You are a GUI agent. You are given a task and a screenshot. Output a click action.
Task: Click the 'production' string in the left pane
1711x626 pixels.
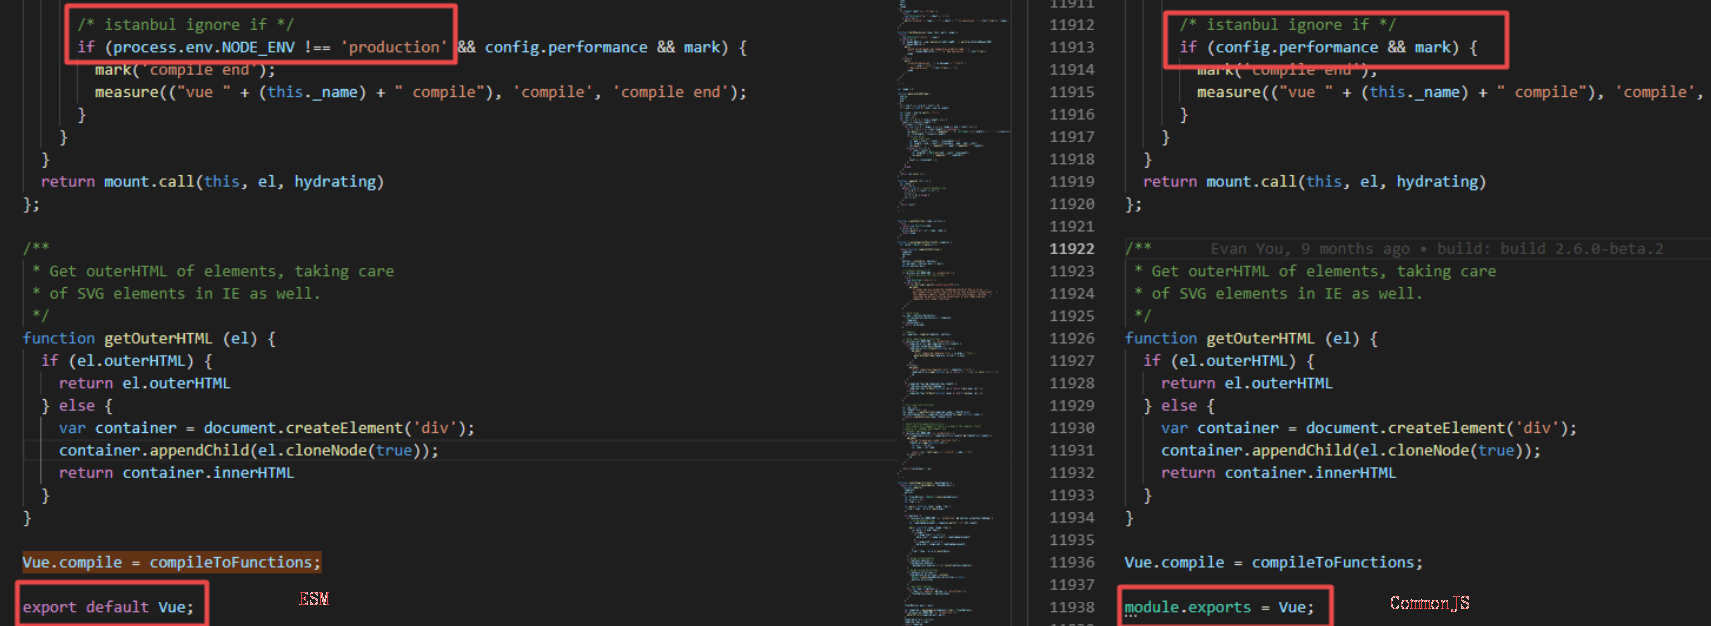[394, 47]
